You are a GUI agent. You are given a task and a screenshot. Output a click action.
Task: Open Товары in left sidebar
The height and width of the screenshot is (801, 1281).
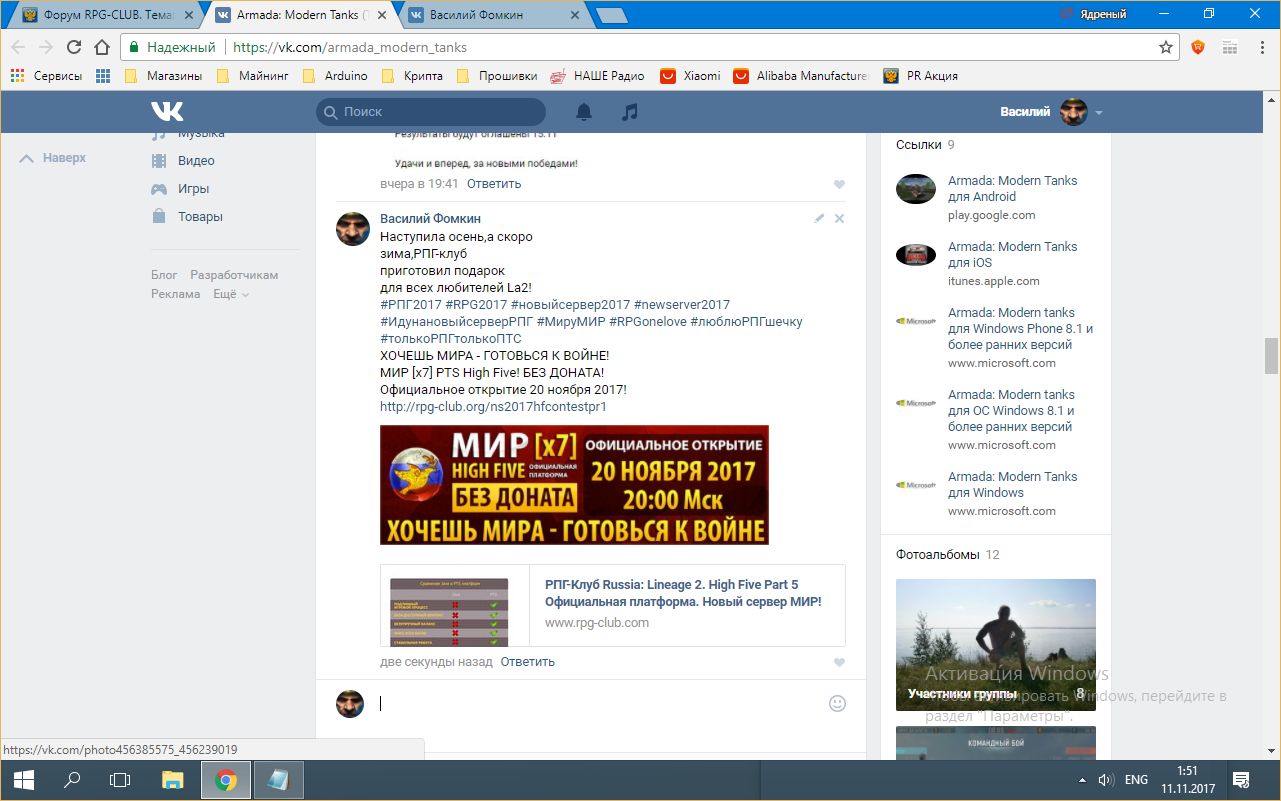click(200, 216)
